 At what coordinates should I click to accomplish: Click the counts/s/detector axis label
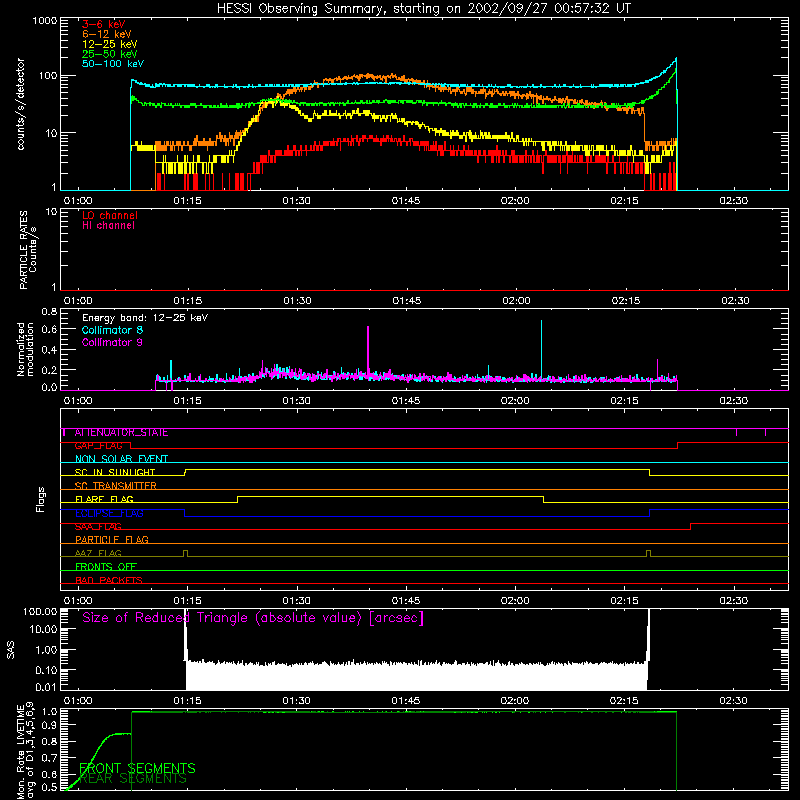pyautogui.click(x=20, y=104)
